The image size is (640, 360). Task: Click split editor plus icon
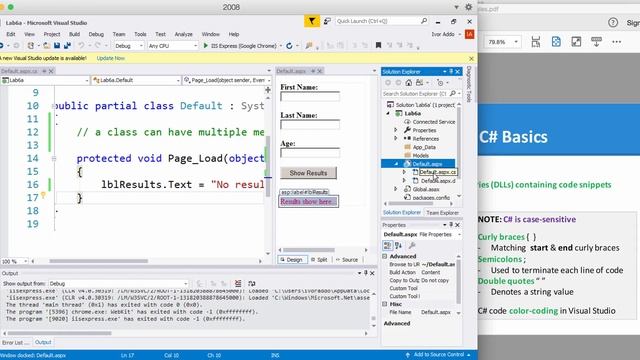coord(268,89)
